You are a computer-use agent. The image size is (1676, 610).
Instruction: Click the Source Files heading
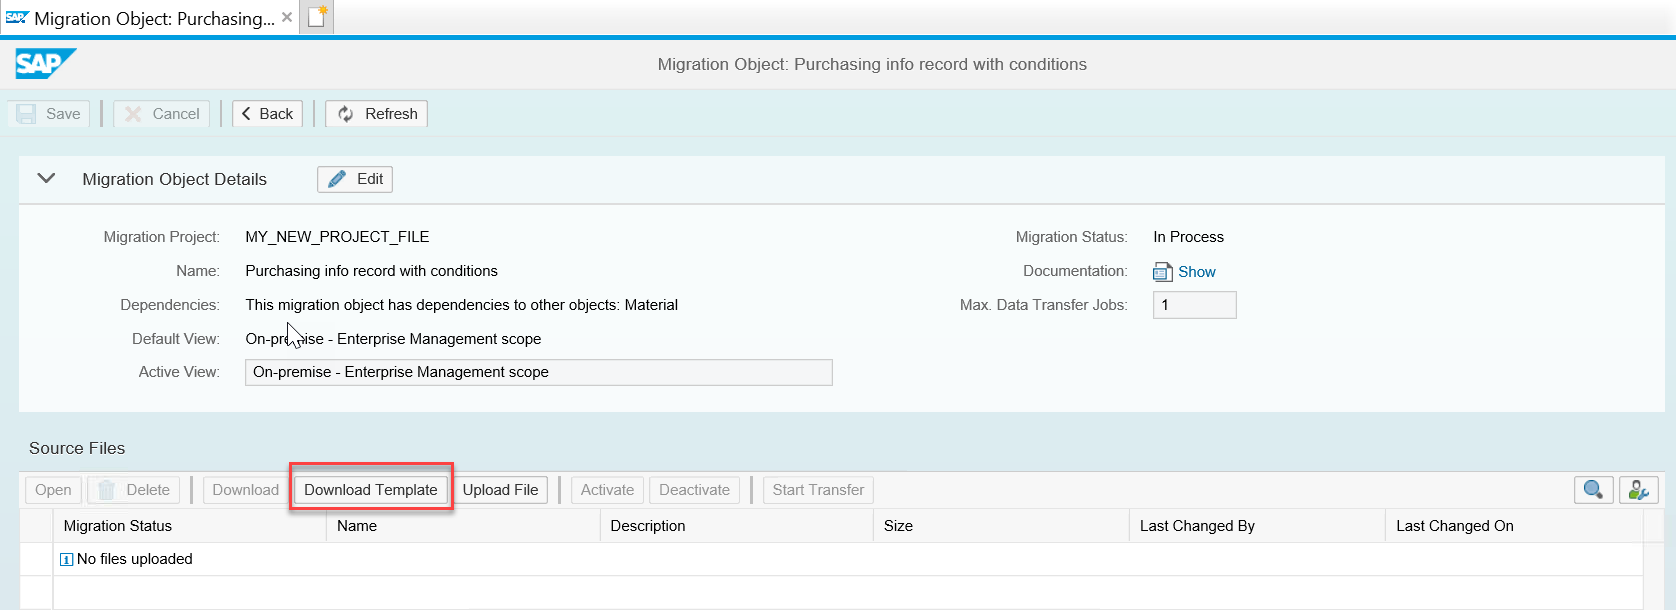[x=77, y=448]
